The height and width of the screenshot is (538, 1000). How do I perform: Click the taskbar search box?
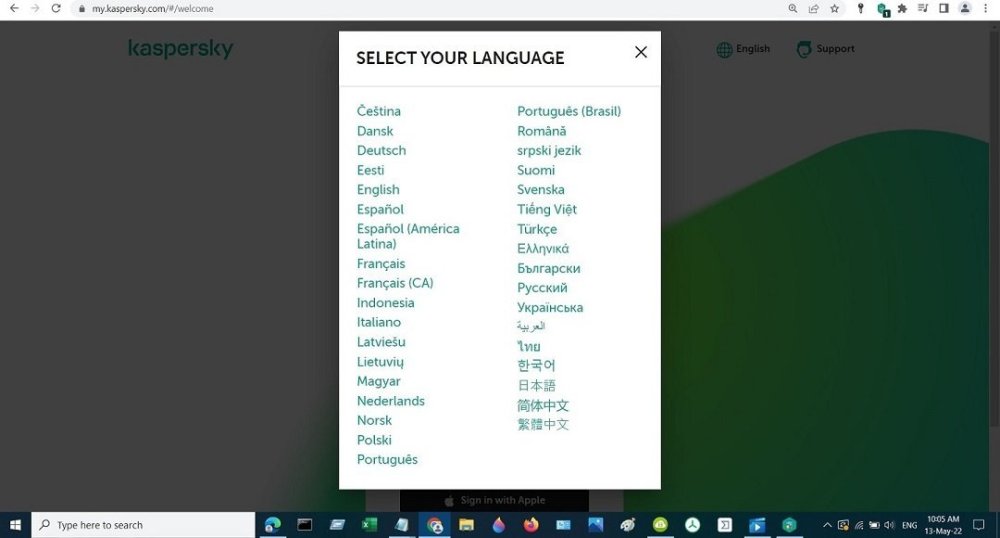[x=143, y=525]
